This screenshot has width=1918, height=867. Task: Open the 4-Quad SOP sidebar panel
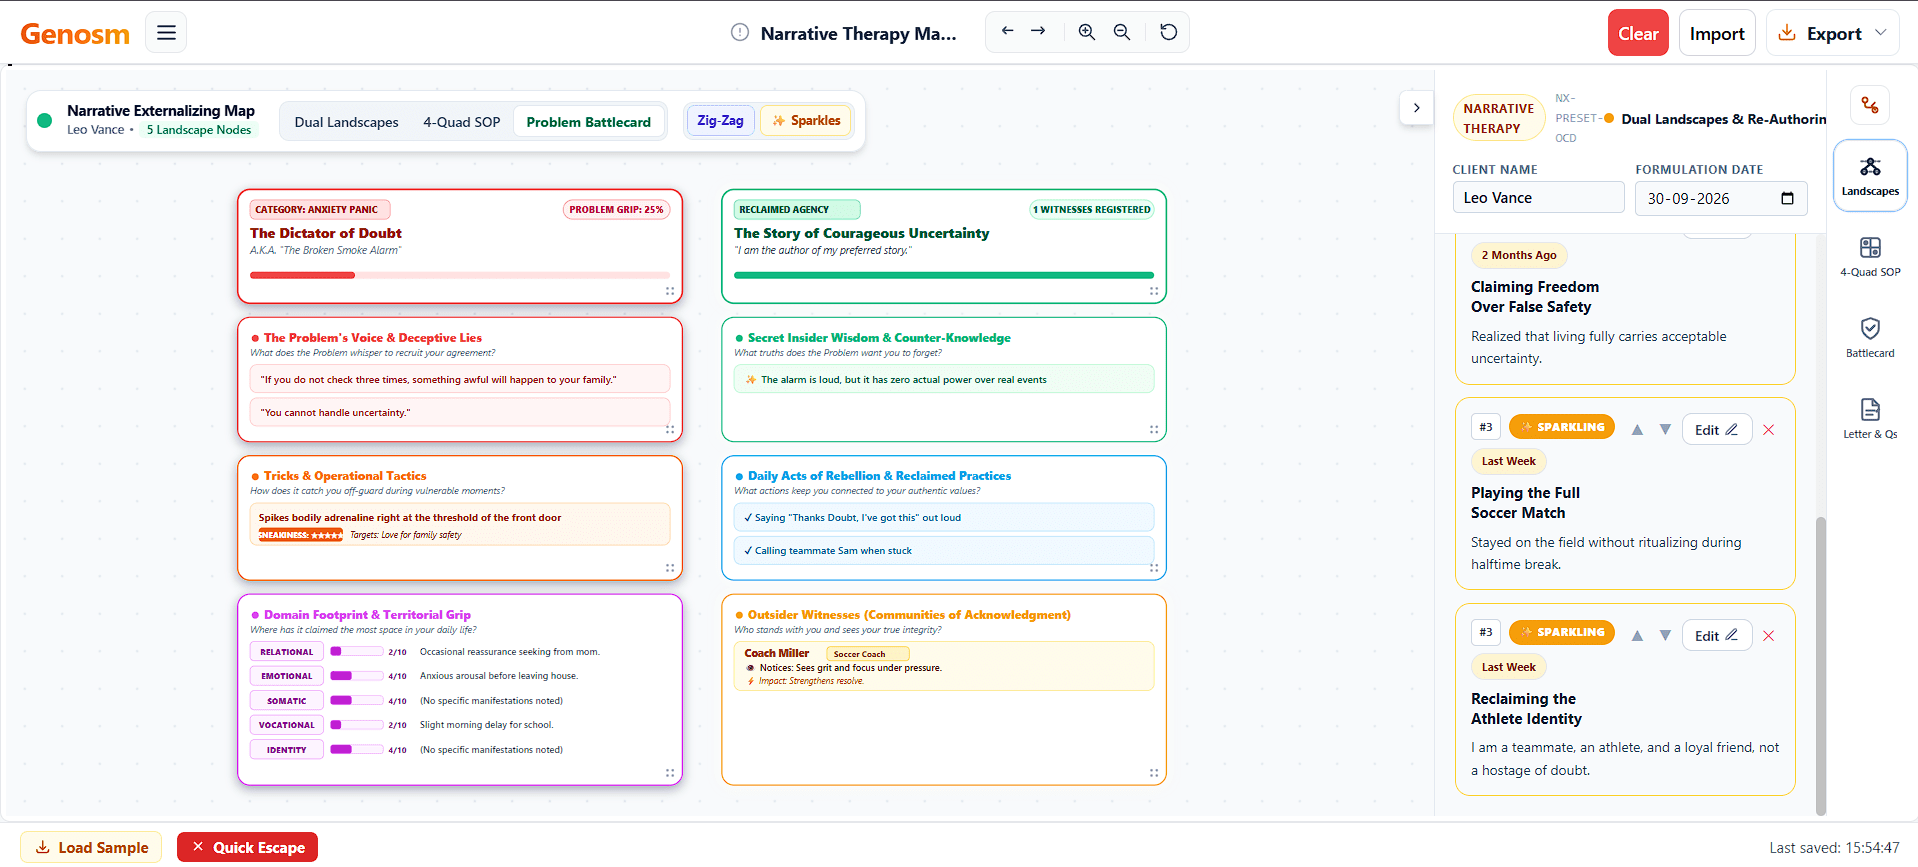click(x=1870, y=256)
